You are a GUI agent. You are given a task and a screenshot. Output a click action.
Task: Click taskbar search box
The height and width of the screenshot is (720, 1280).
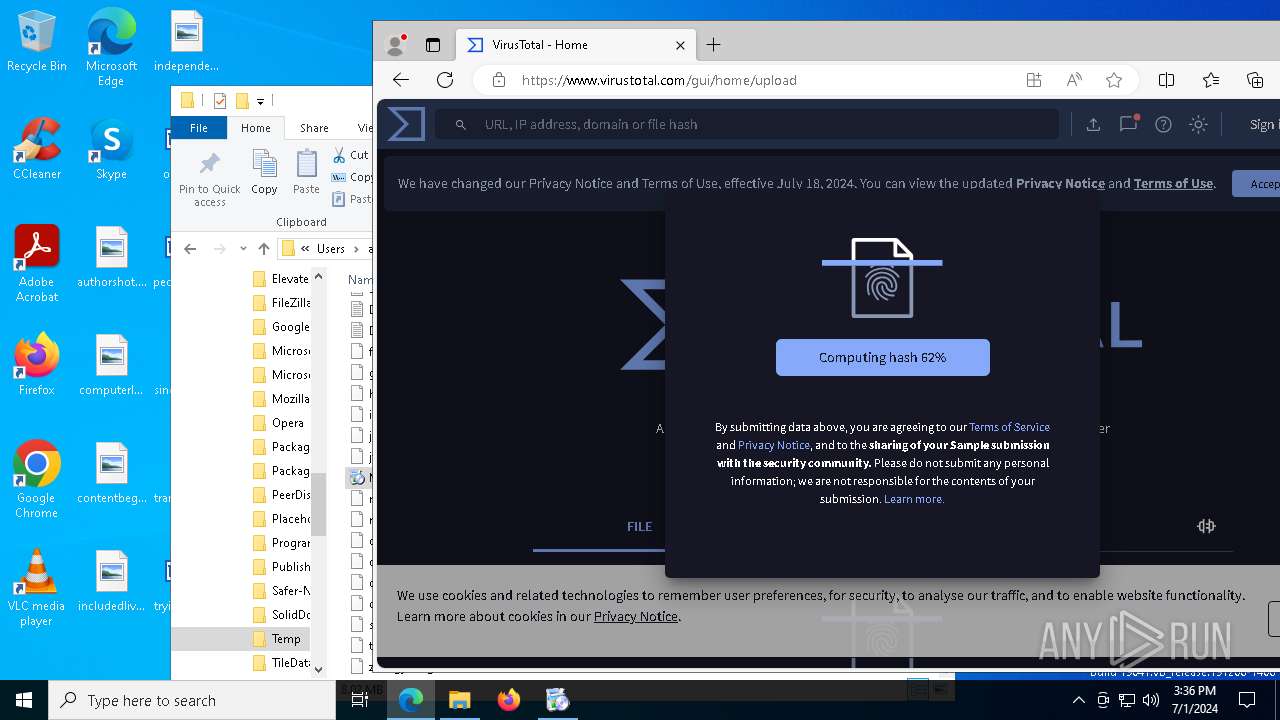(x=192, y=700)
